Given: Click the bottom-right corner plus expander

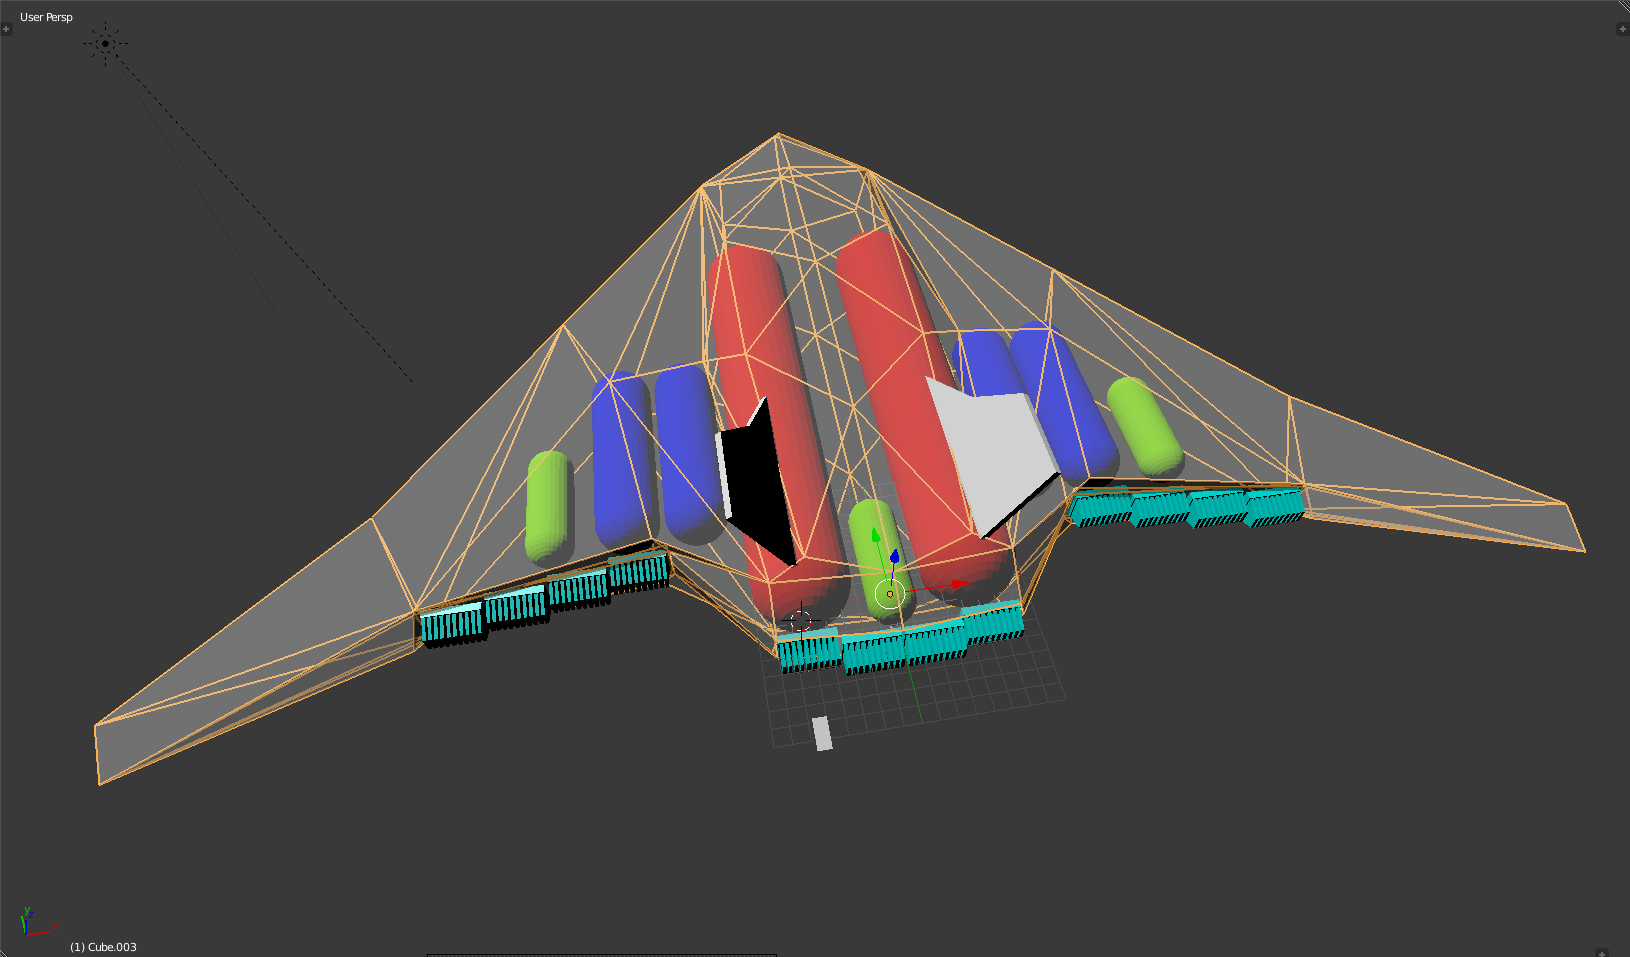Looking at the screenshot, I should tap(1601, 952).
